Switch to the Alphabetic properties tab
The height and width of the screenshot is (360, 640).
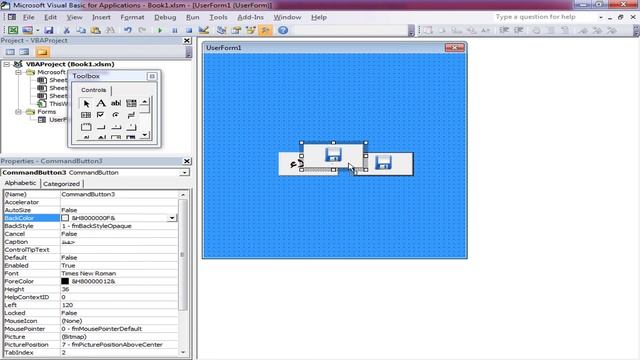coord(20,183)
